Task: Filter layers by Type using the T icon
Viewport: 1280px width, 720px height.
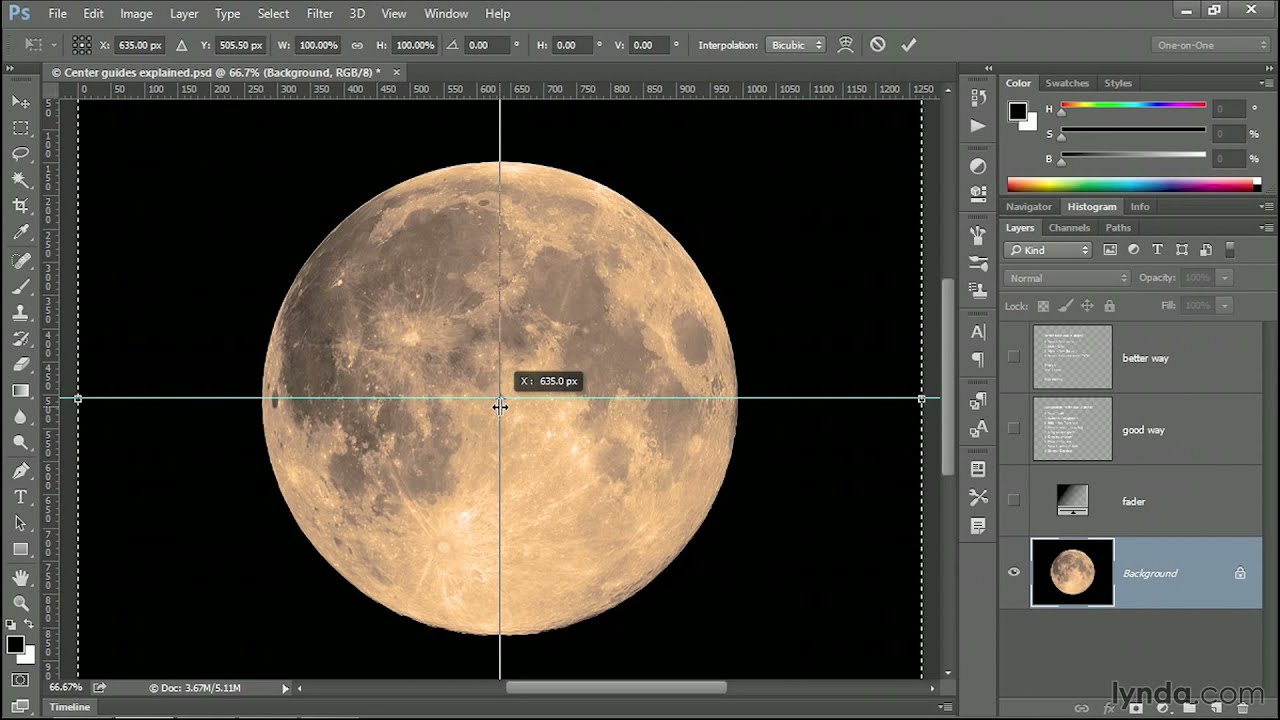Action: point(1157,249)
